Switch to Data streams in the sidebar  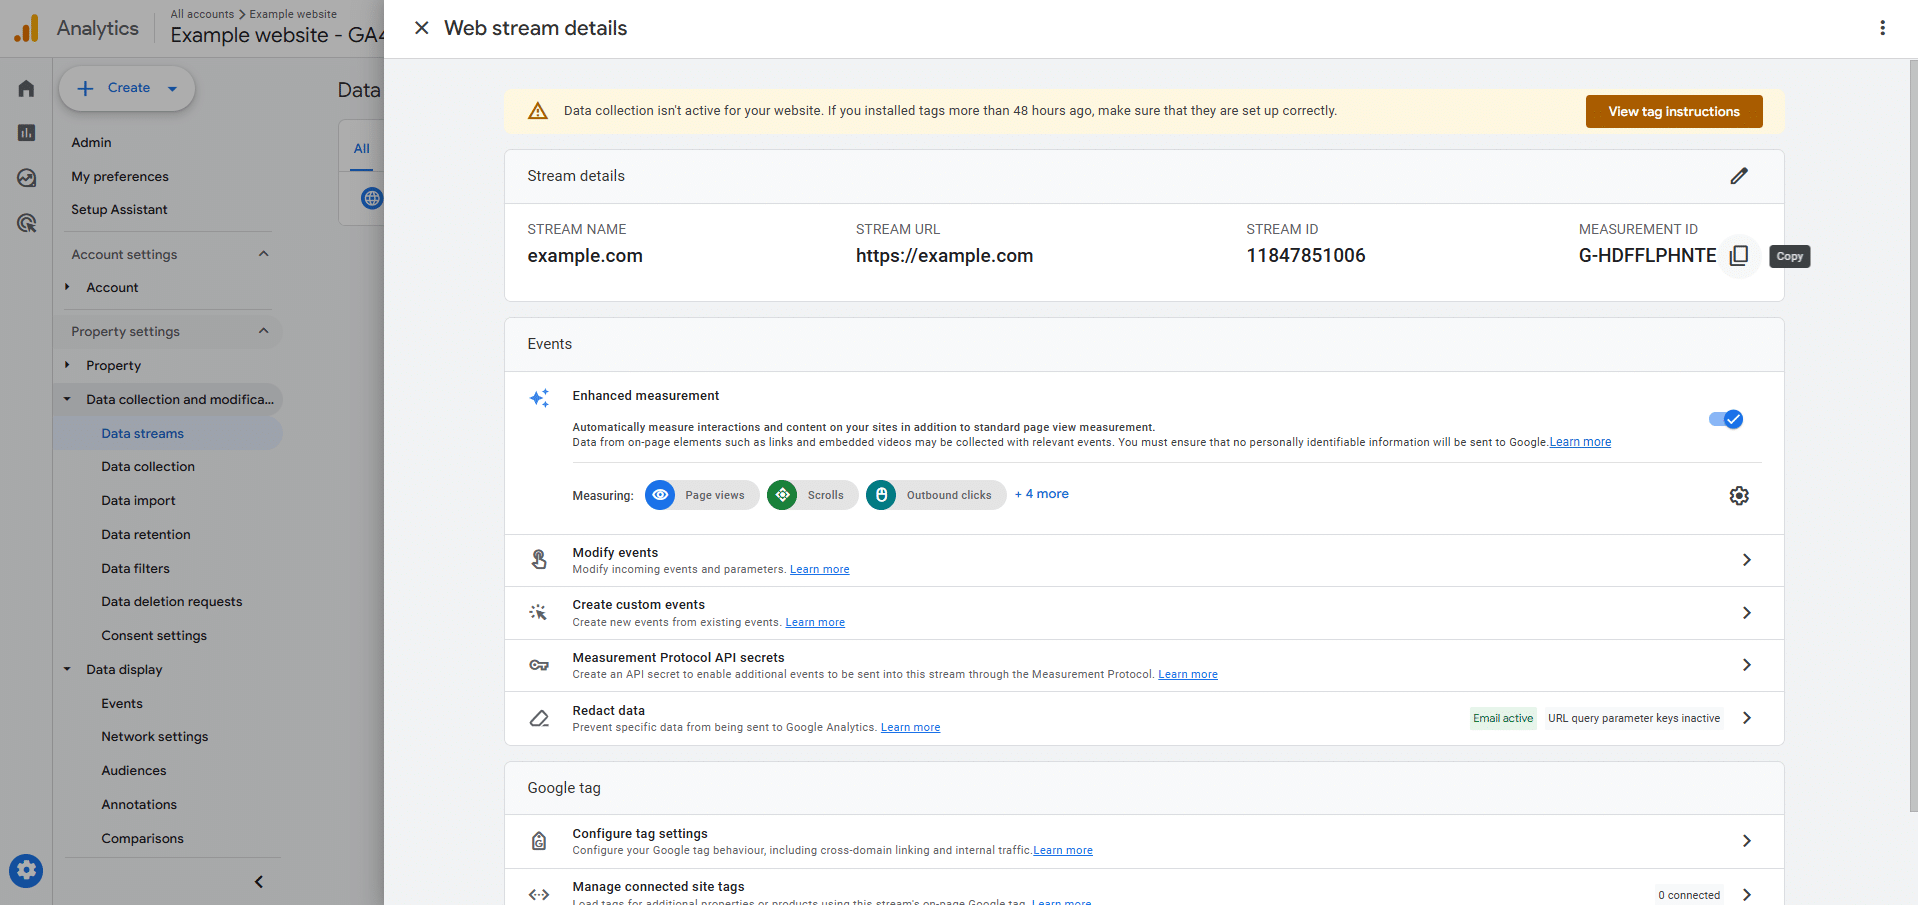click(x=143, y=433)
